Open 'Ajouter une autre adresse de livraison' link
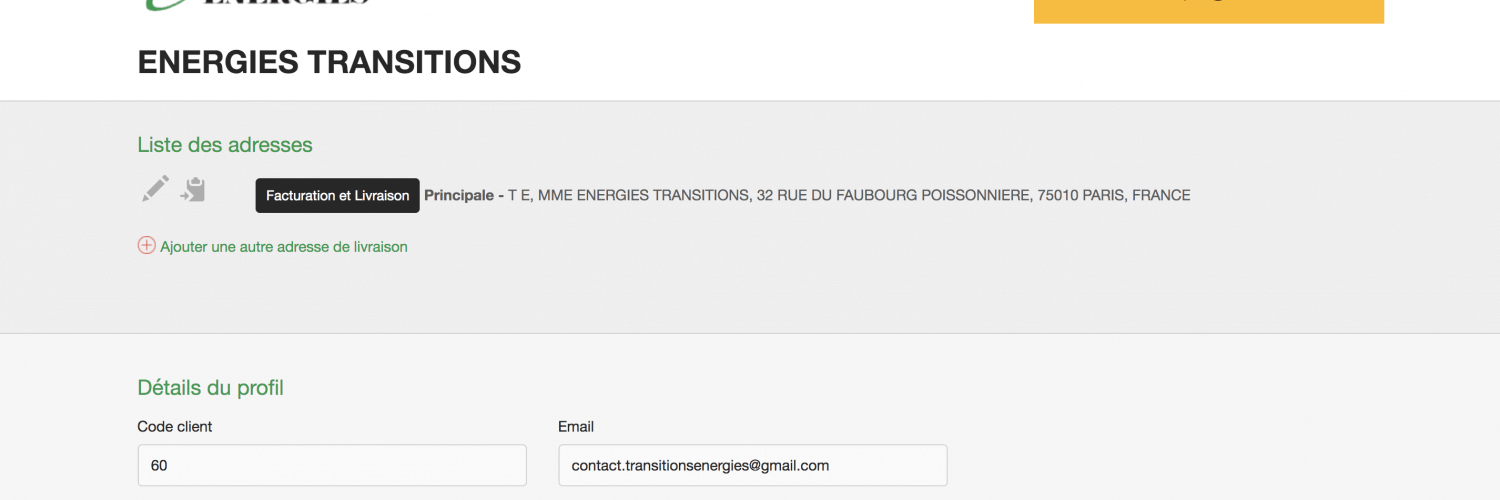The image size is (1500, 500). tap(284, 246)
